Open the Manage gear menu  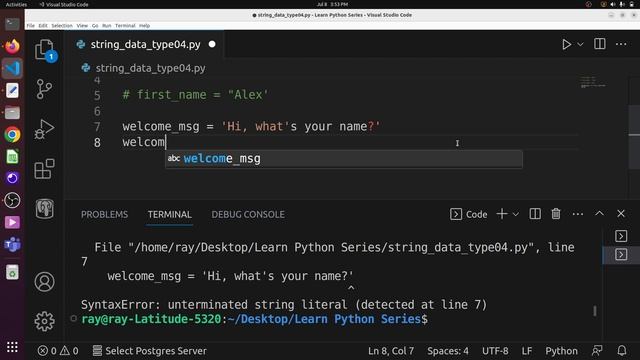click(x=44, y=322)
